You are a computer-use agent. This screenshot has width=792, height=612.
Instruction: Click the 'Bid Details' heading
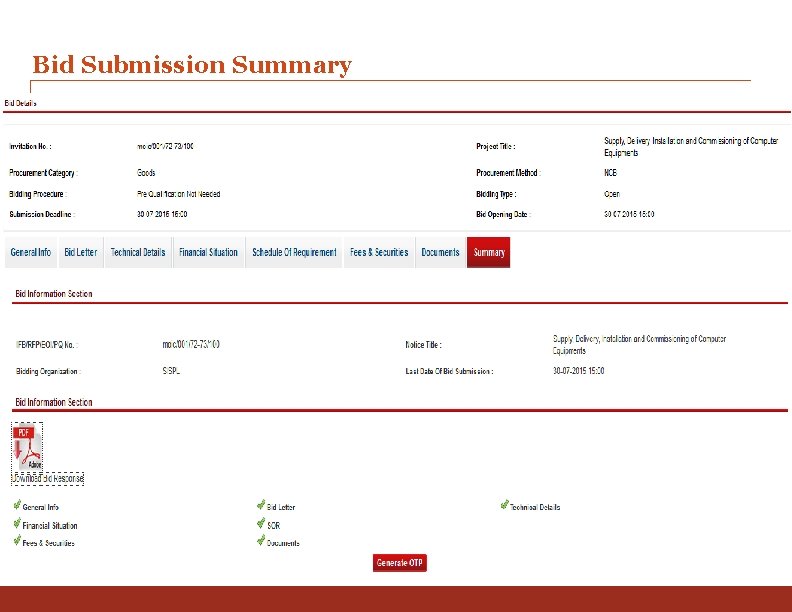pyautogui.click(x=20, y=103)
